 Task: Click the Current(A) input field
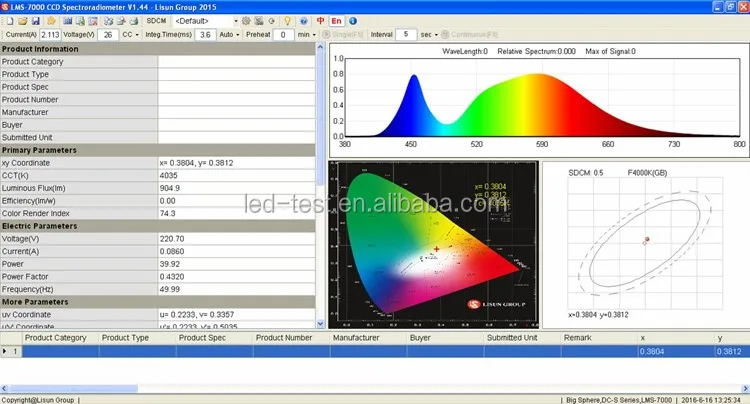point(50,34)
